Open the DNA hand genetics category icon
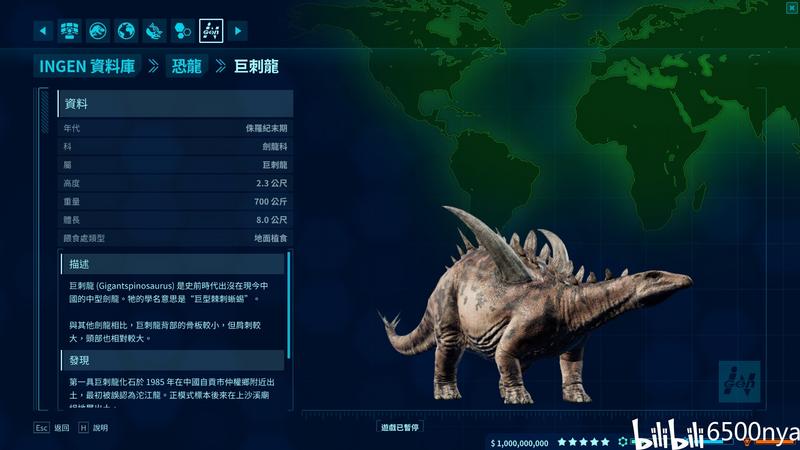 tap(154, 31)
